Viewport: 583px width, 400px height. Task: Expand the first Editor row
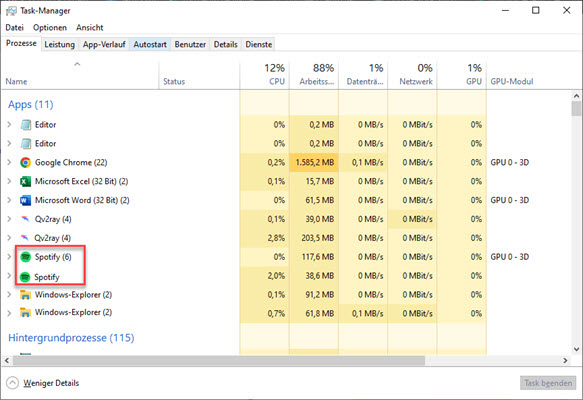(9, 125)
